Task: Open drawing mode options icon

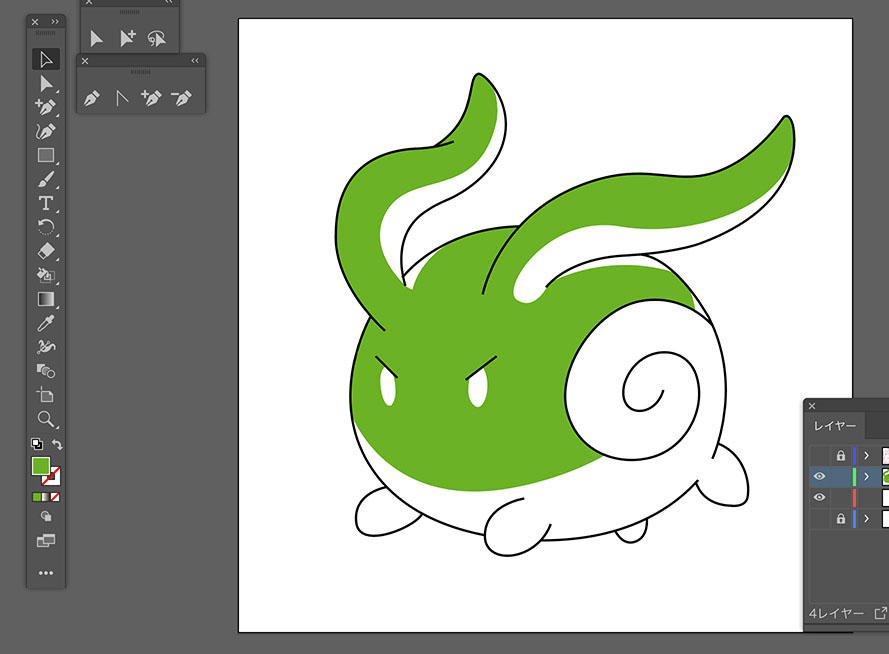Action: [46, 516]
